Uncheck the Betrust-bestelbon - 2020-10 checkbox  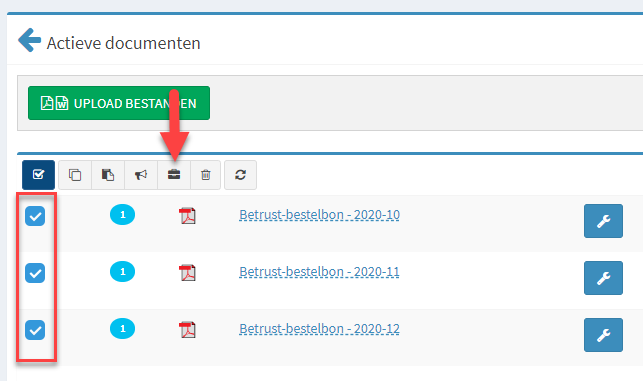pos(35,216)
